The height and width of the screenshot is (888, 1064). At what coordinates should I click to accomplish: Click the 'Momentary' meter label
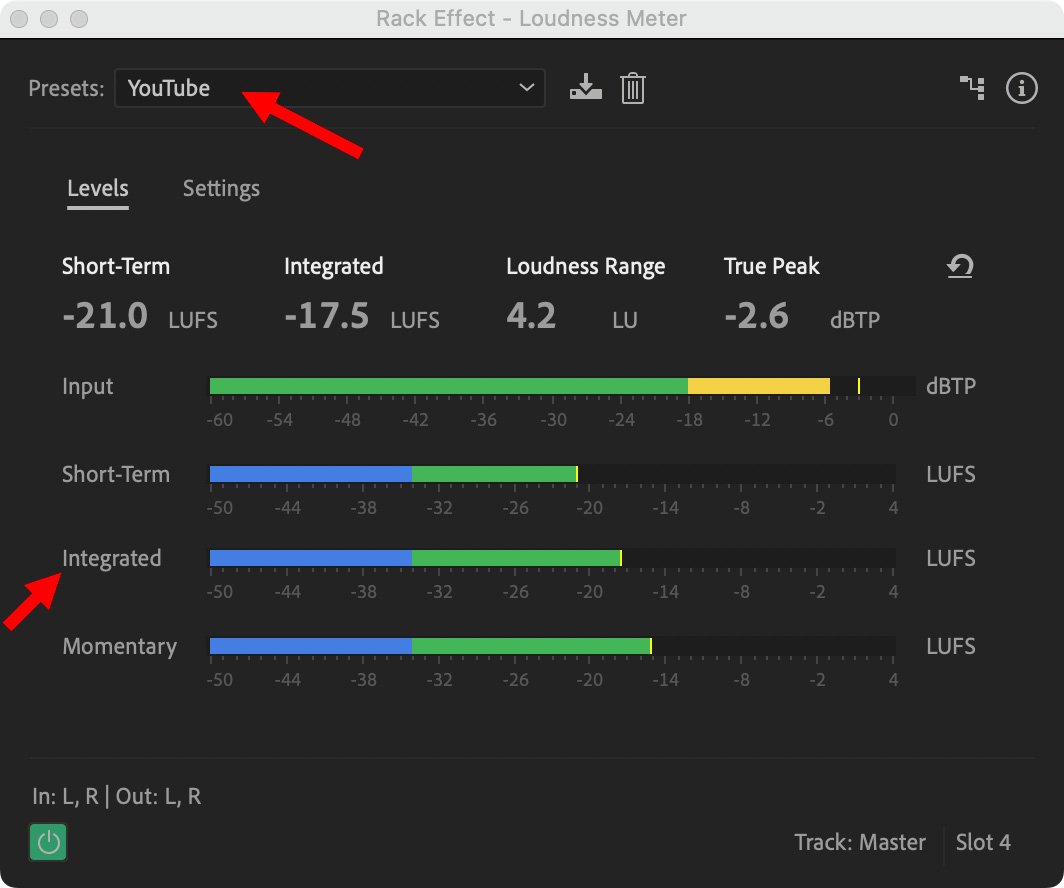(x=119, y=646)
